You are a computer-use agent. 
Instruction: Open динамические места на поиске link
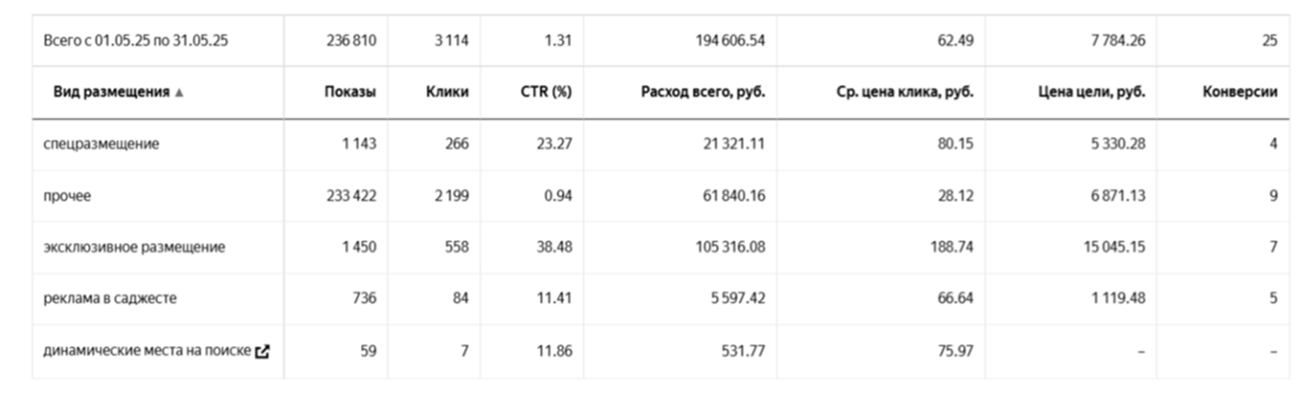(x=147, y=352)
